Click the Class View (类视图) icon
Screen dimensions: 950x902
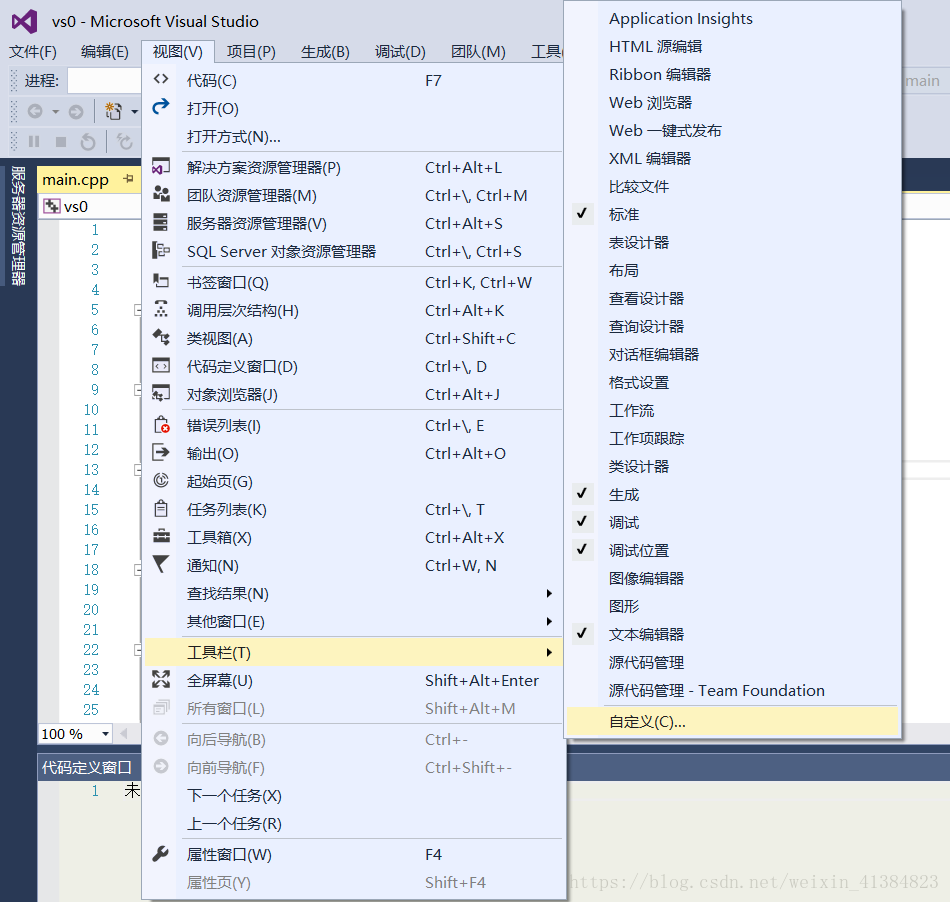coord(161,336)
